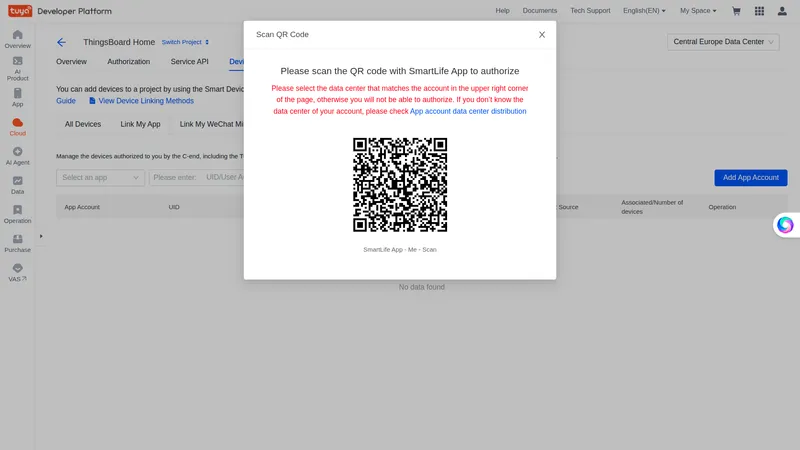Open Central Europe Data Center dropdown
The image size is (800, 450).
723,42
